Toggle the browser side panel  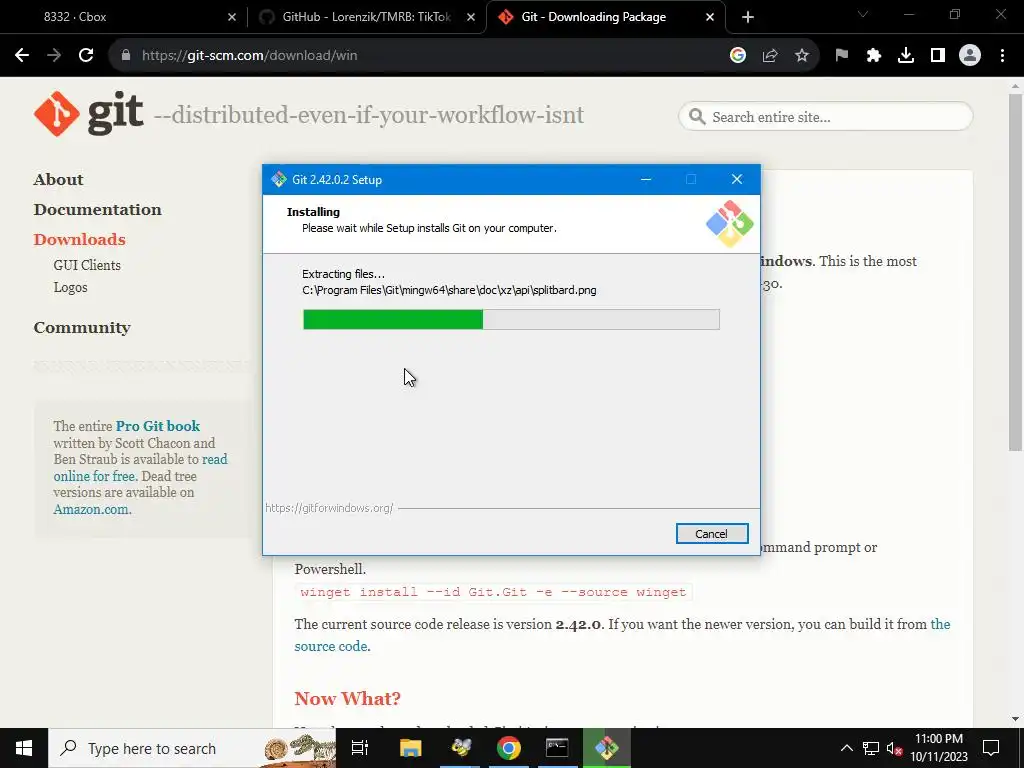(938, 56)
